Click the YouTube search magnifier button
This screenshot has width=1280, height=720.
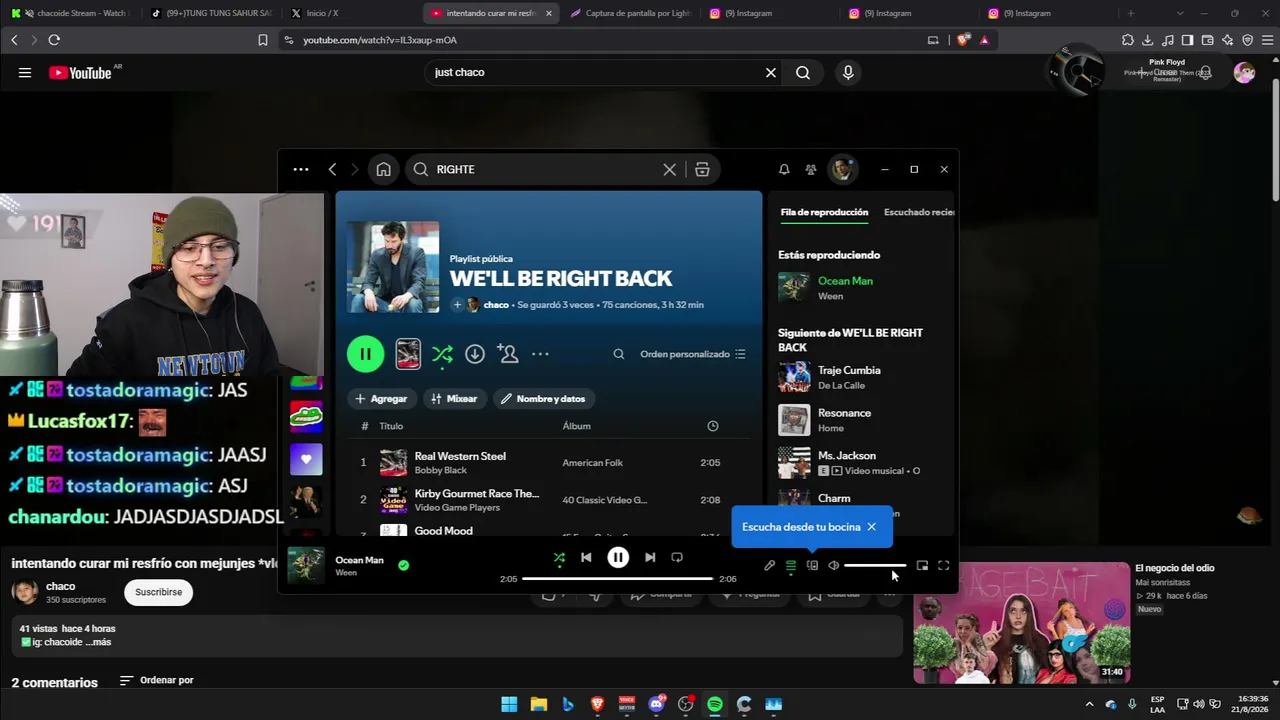coord(803,72)
